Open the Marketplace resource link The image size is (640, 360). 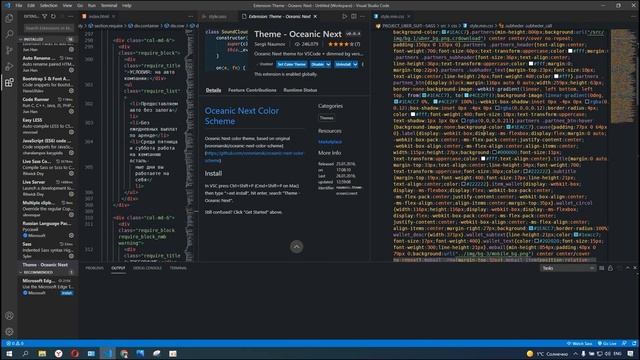[330, 142]
